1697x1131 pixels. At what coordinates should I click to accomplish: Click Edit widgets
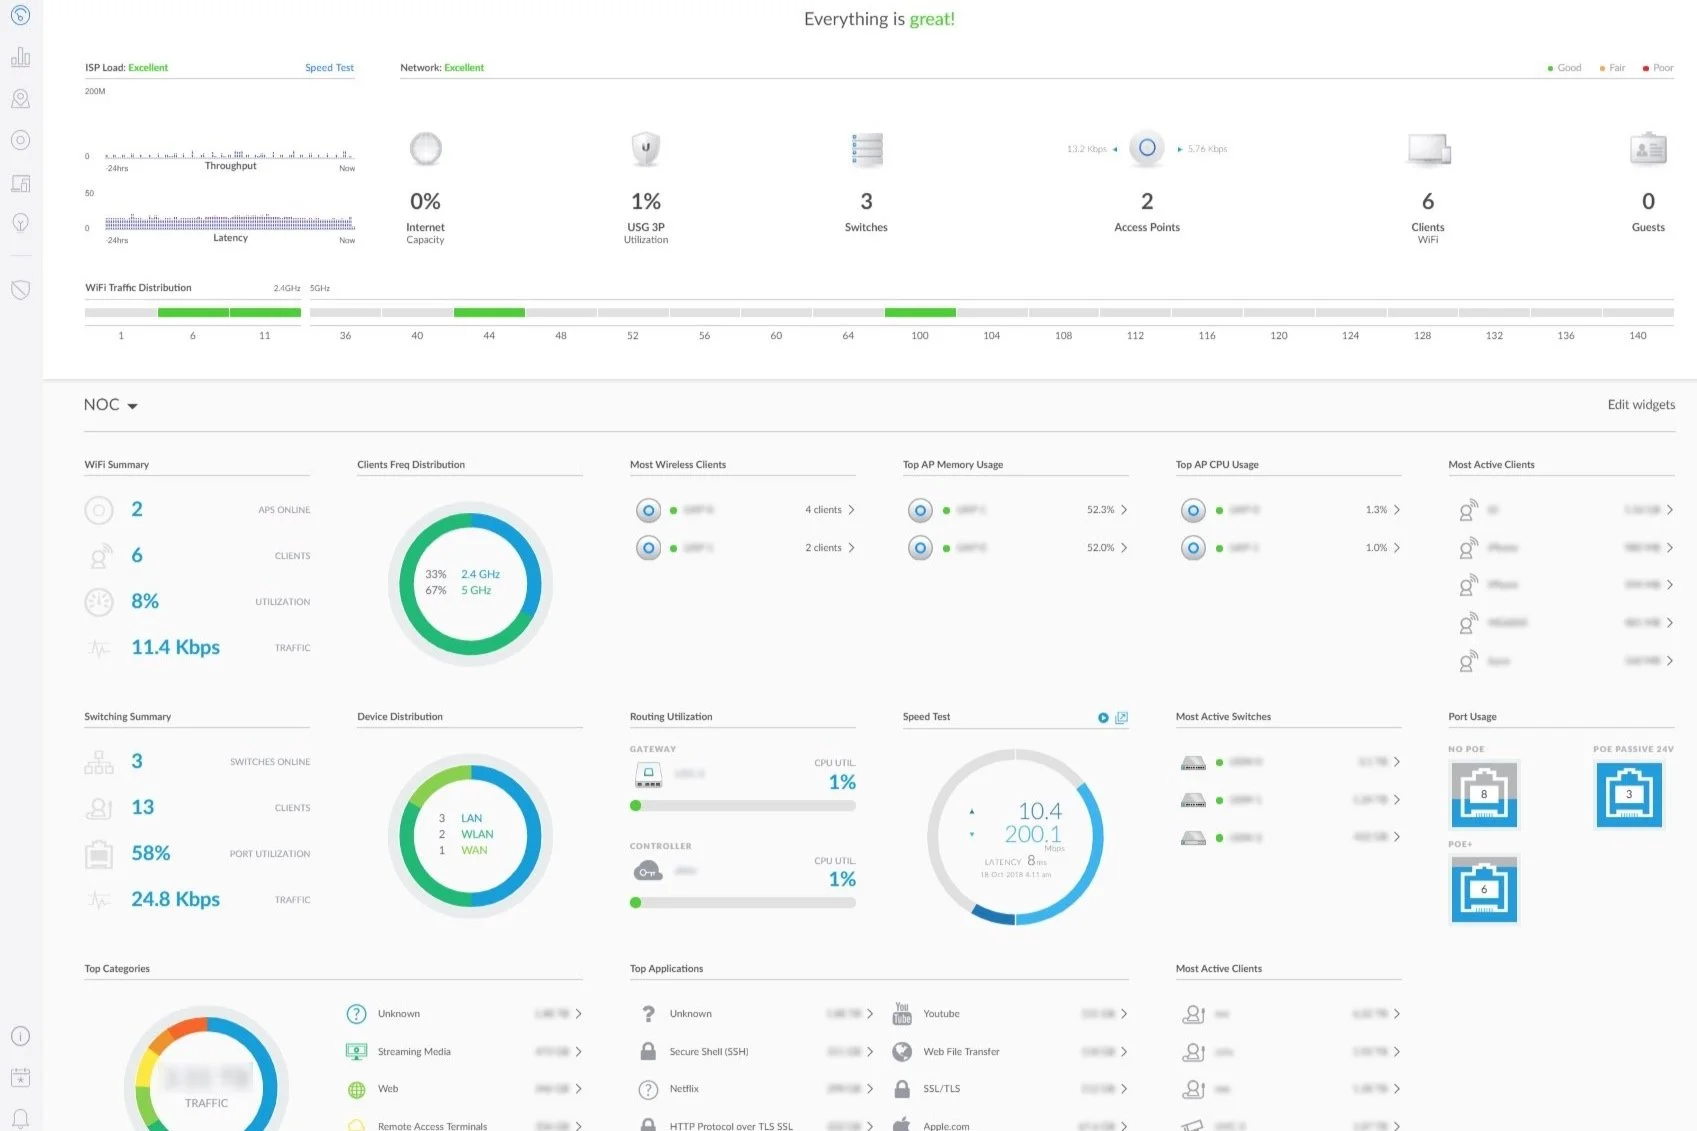pyautogui.click(x=1641, y=405)
